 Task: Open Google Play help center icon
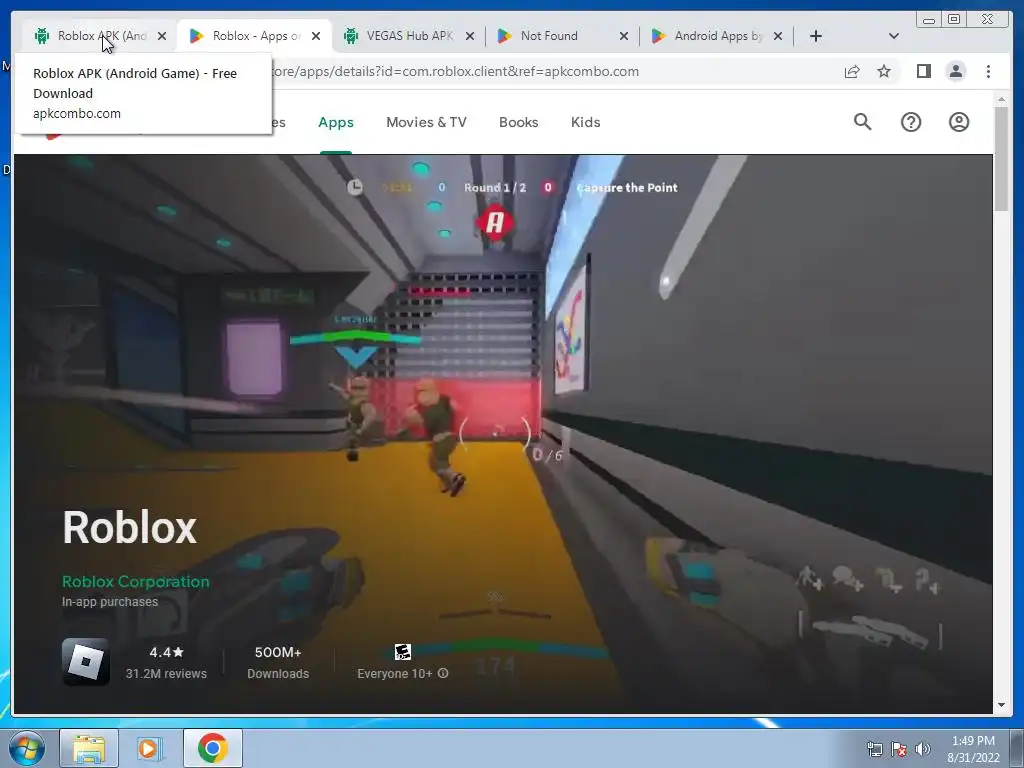pyautogui.click(x=911, y=122)
